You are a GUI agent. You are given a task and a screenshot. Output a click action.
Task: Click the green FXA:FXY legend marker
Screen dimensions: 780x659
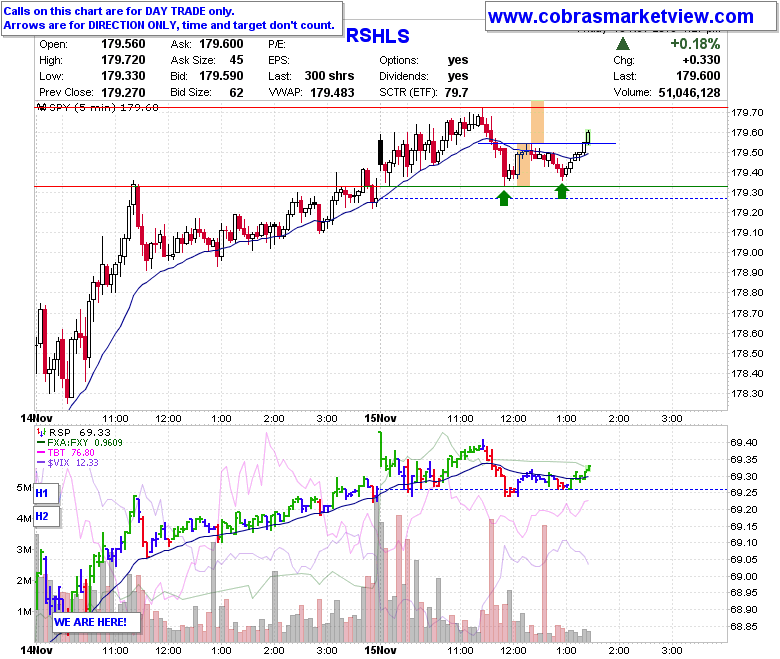click(41, 442)
